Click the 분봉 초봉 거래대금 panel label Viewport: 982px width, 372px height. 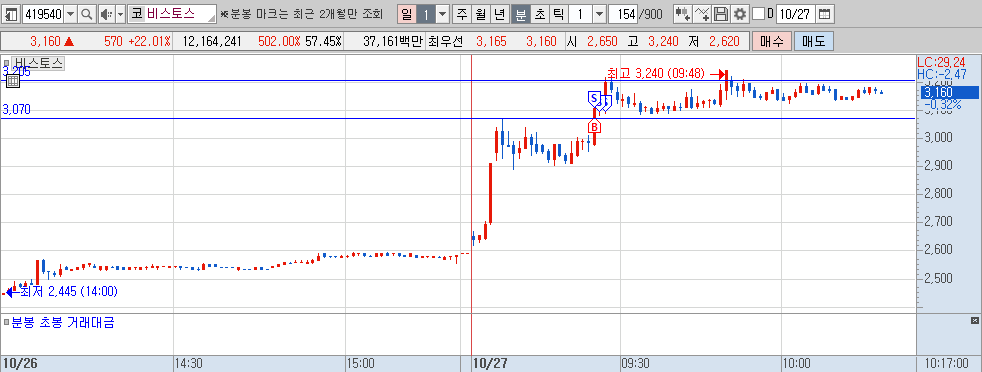coord(63,323)
